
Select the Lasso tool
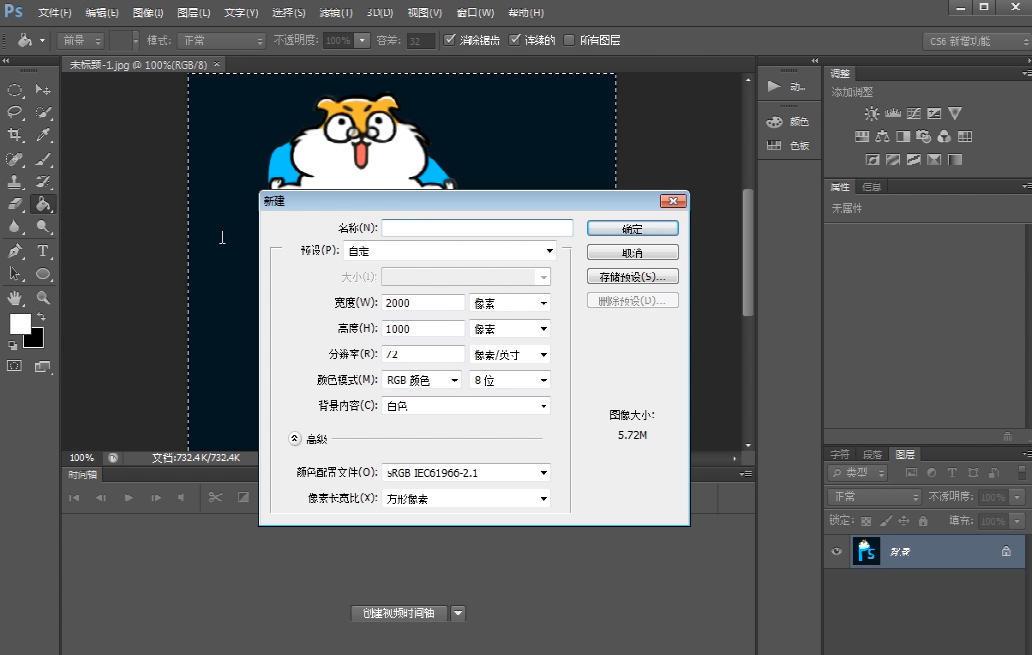14,113
